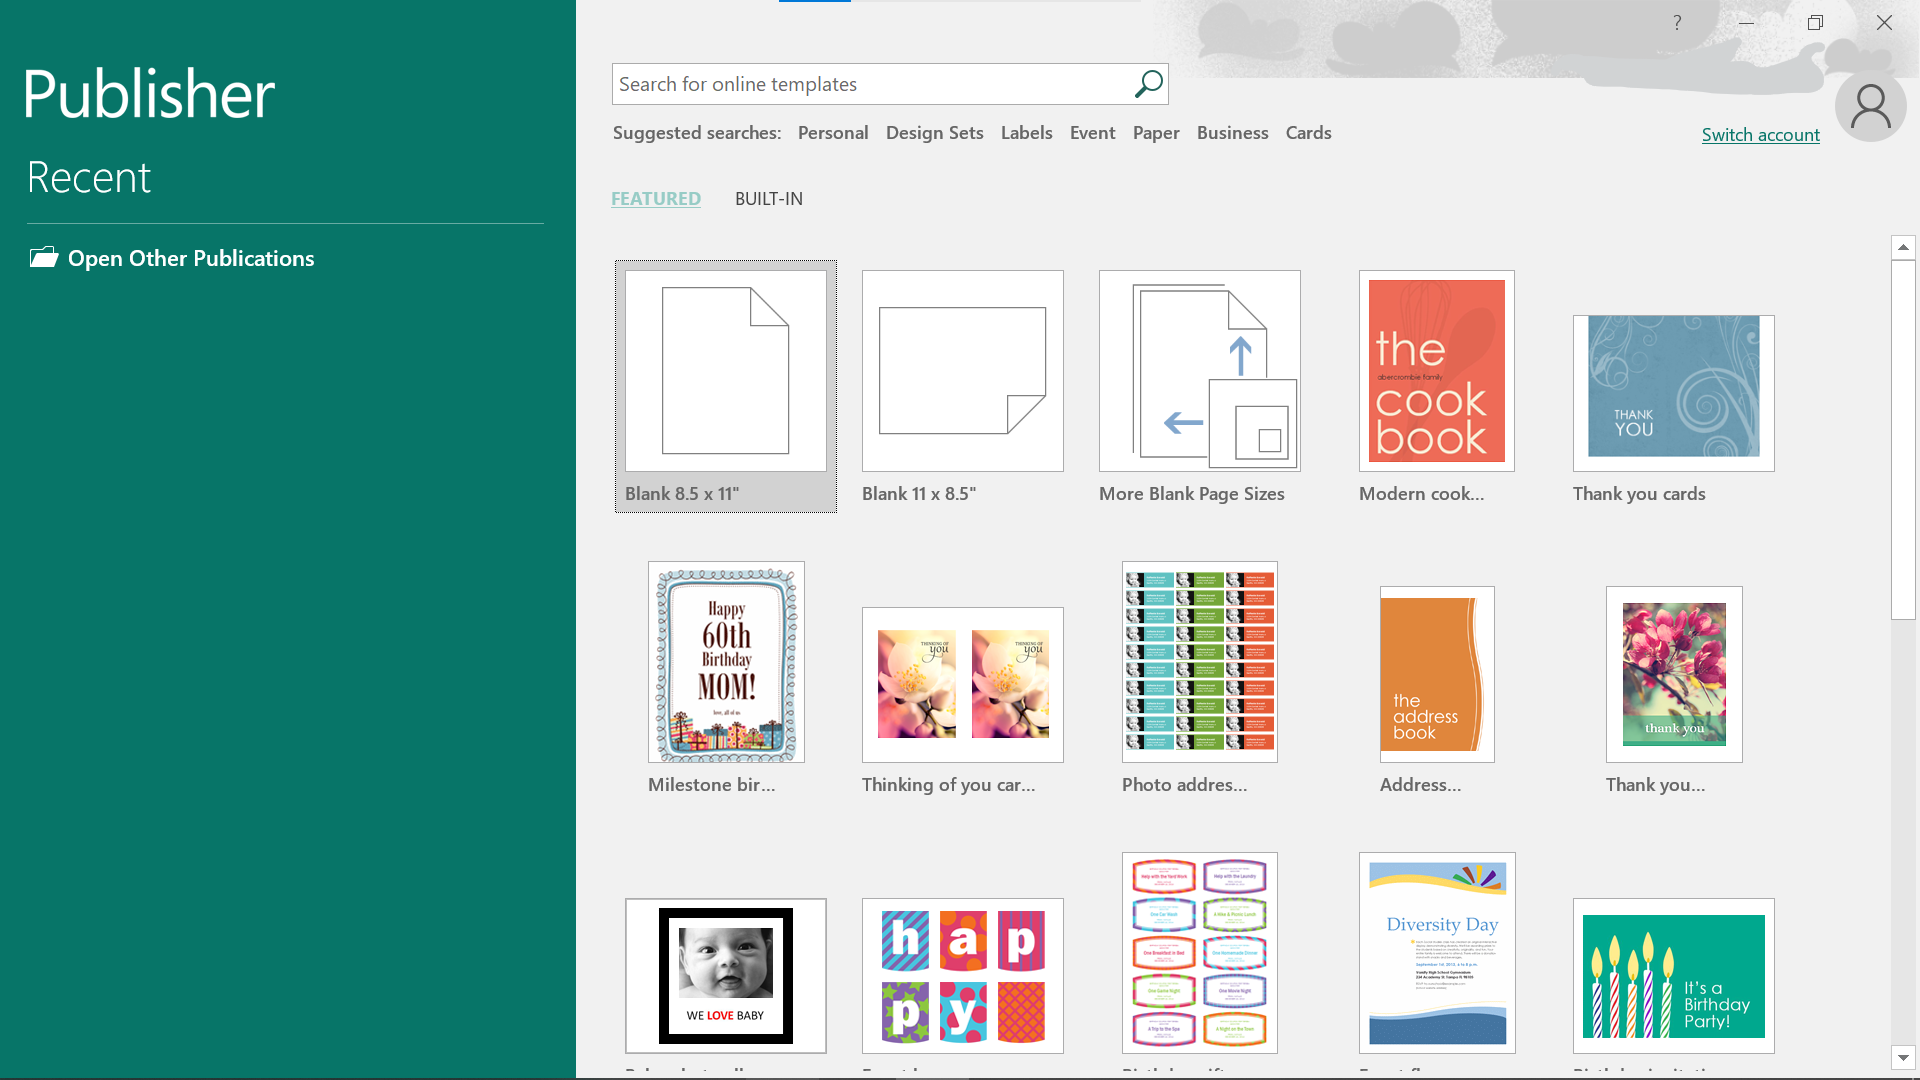Click the vertical scrollbar thumb
This screenshot has height=1080, width=1920.
tap(1903, 440)
